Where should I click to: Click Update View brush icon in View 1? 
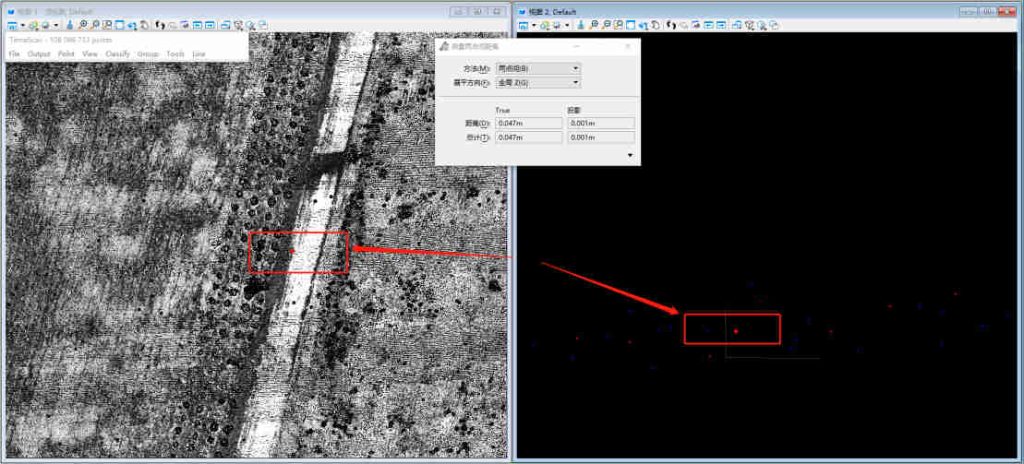[70, 25]
